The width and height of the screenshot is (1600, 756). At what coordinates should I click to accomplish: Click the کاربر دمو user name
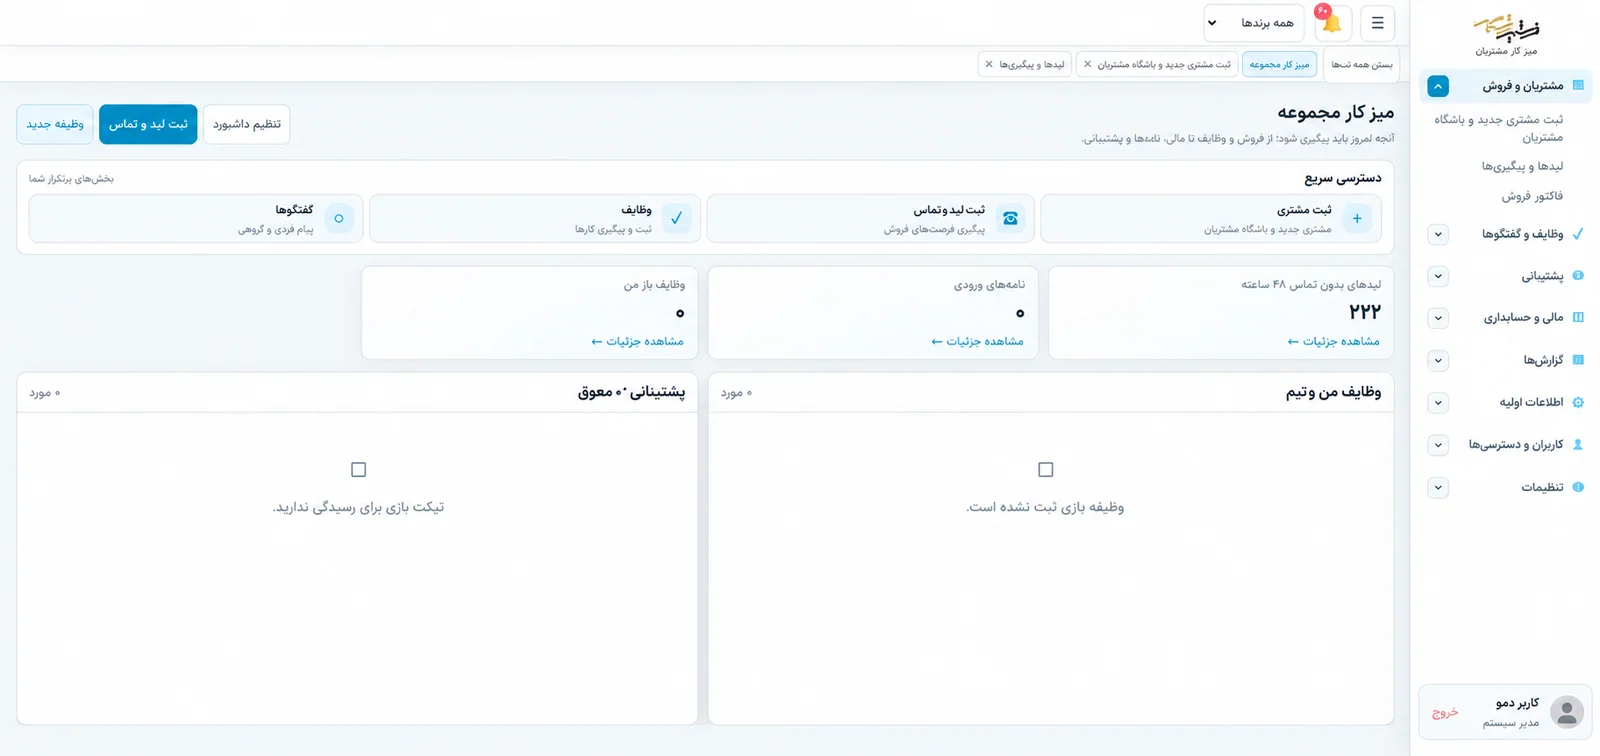1517,703
